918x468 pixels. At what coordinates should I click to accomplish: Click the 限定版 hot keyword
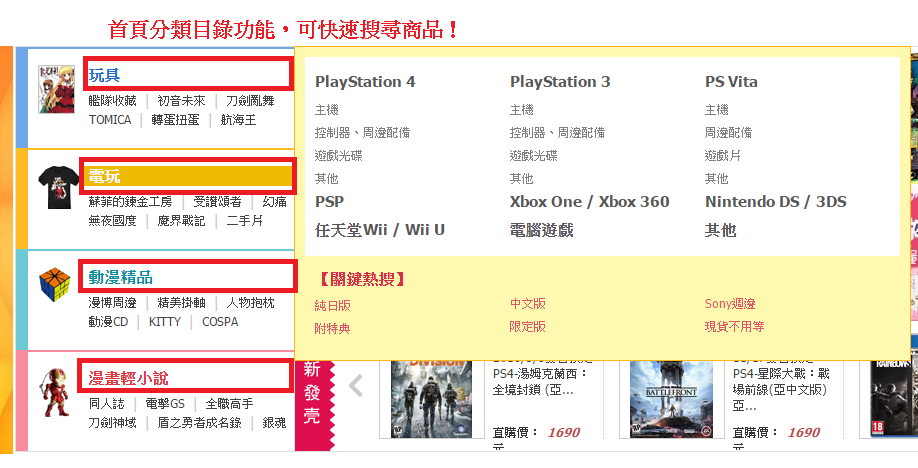pyautogui.click(x=527, y=326)
